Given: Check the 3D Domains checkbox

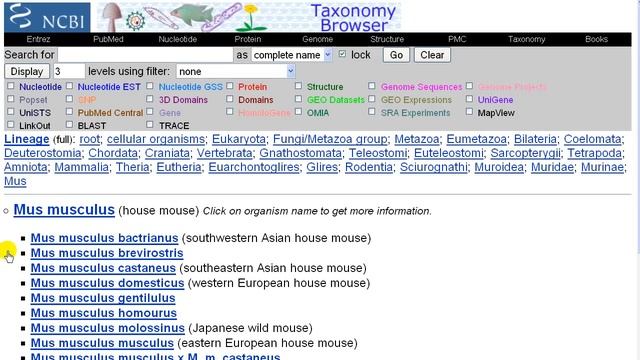Looking at the screenshot, I should pyautogui.click(x=150, y=99).
